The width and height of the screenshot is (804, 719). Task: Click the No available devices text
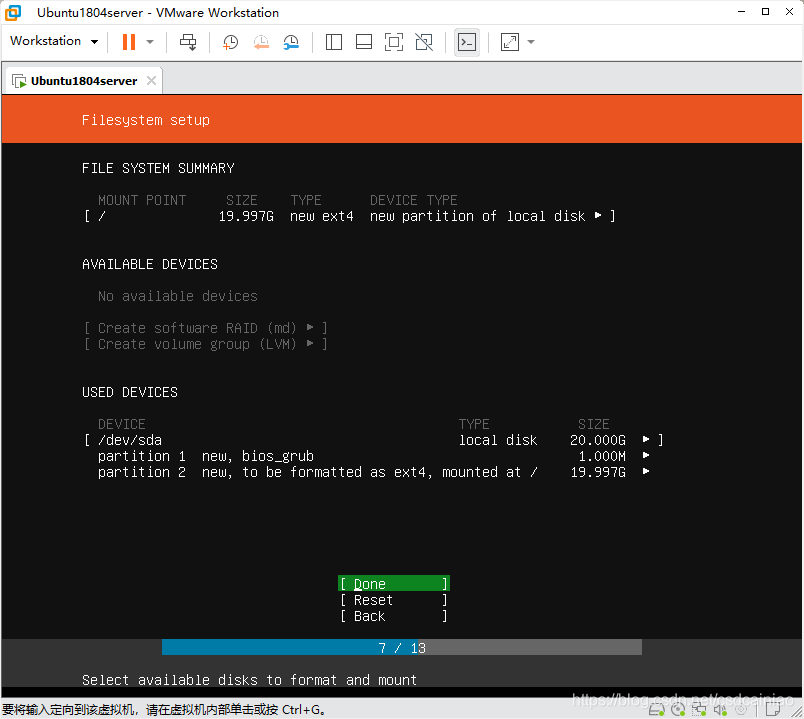(x=178, y=296)
